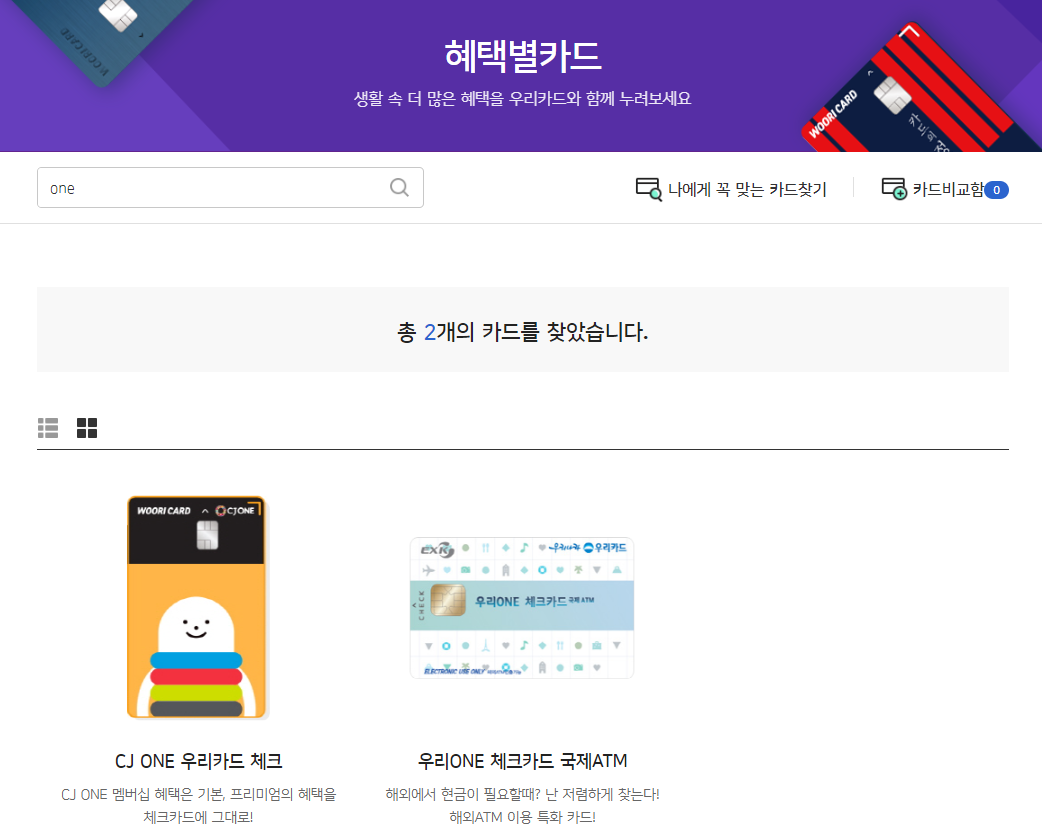Toggle grid view for search results

coord(87,427)
